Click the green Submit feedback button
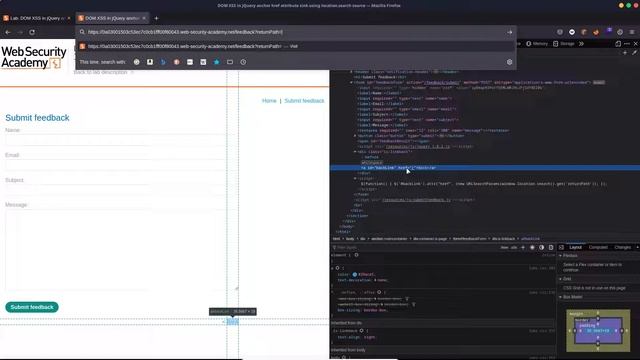 tap(32, 307)
